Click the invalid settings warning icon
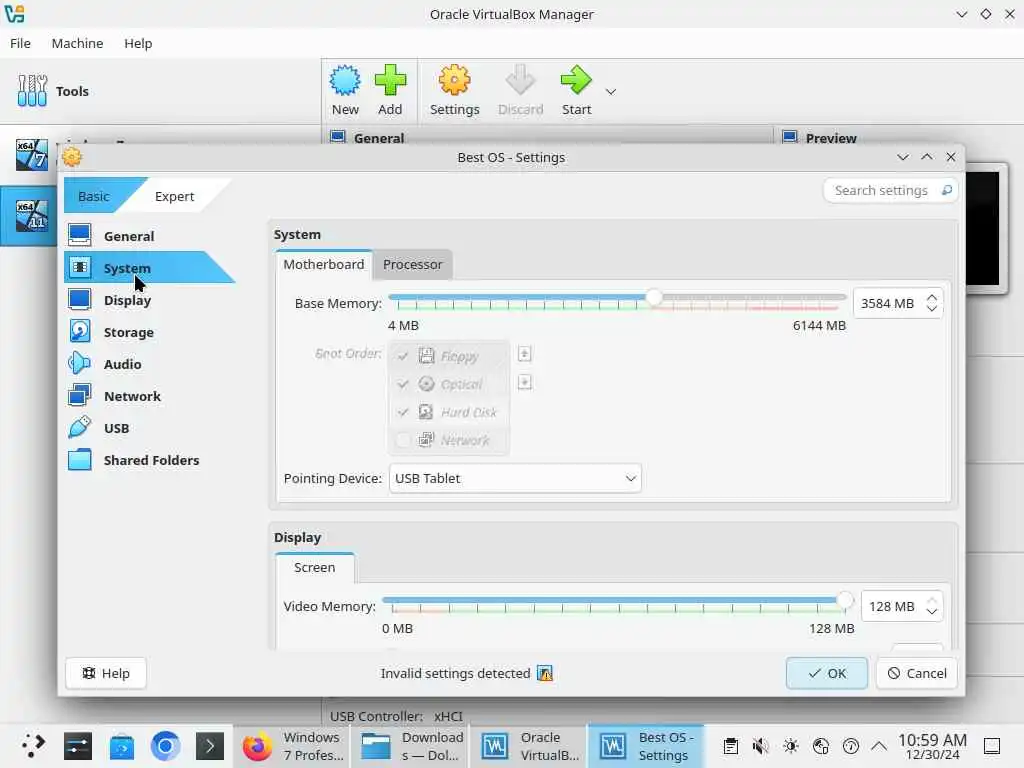 (x=545, y=673)
